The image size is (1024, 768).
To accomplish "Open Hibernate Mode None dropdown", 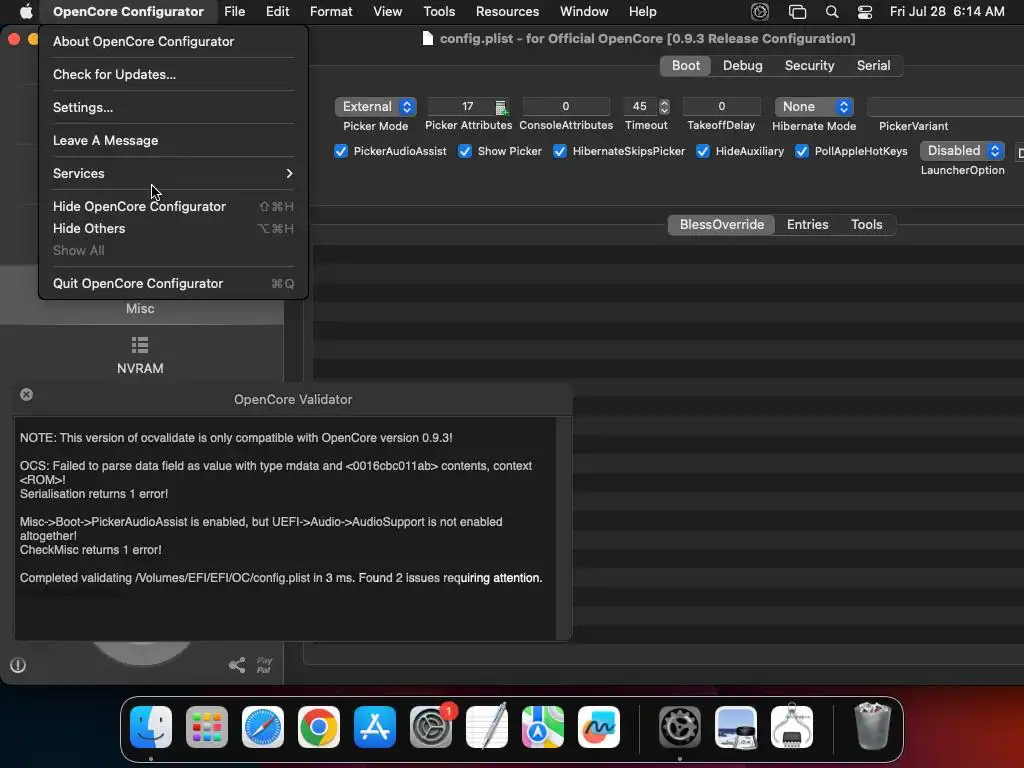I will pos(814,106).
